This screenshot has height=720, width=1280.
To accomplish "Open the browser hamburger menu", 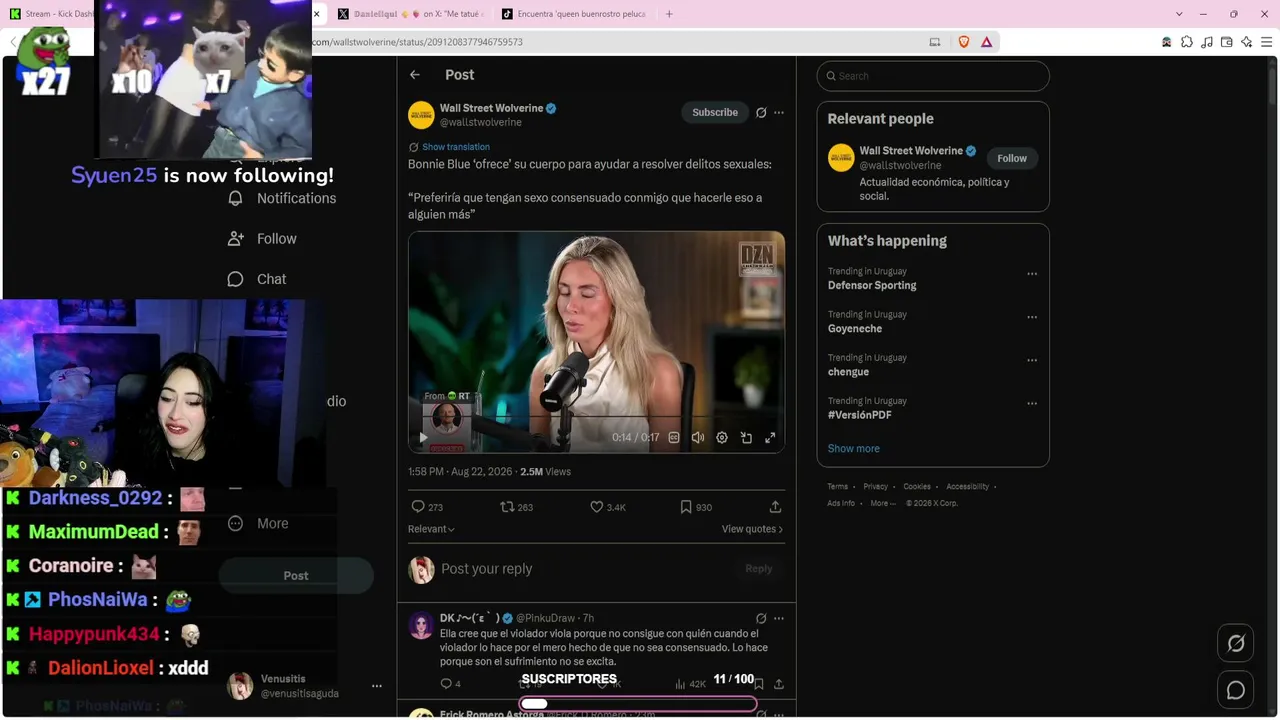I will point(1267,42).
